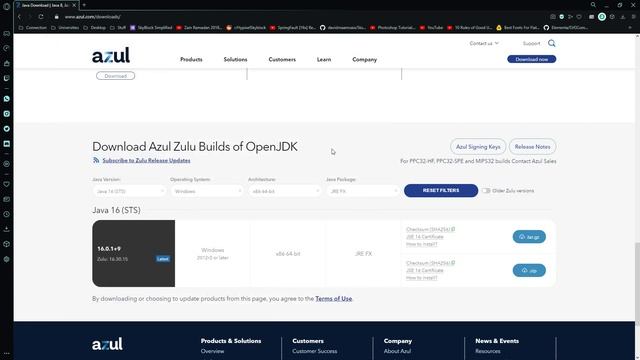Expand the Contact us dropdown
The height and width of the screenshot is (360, 640).
tap(484, 43)
